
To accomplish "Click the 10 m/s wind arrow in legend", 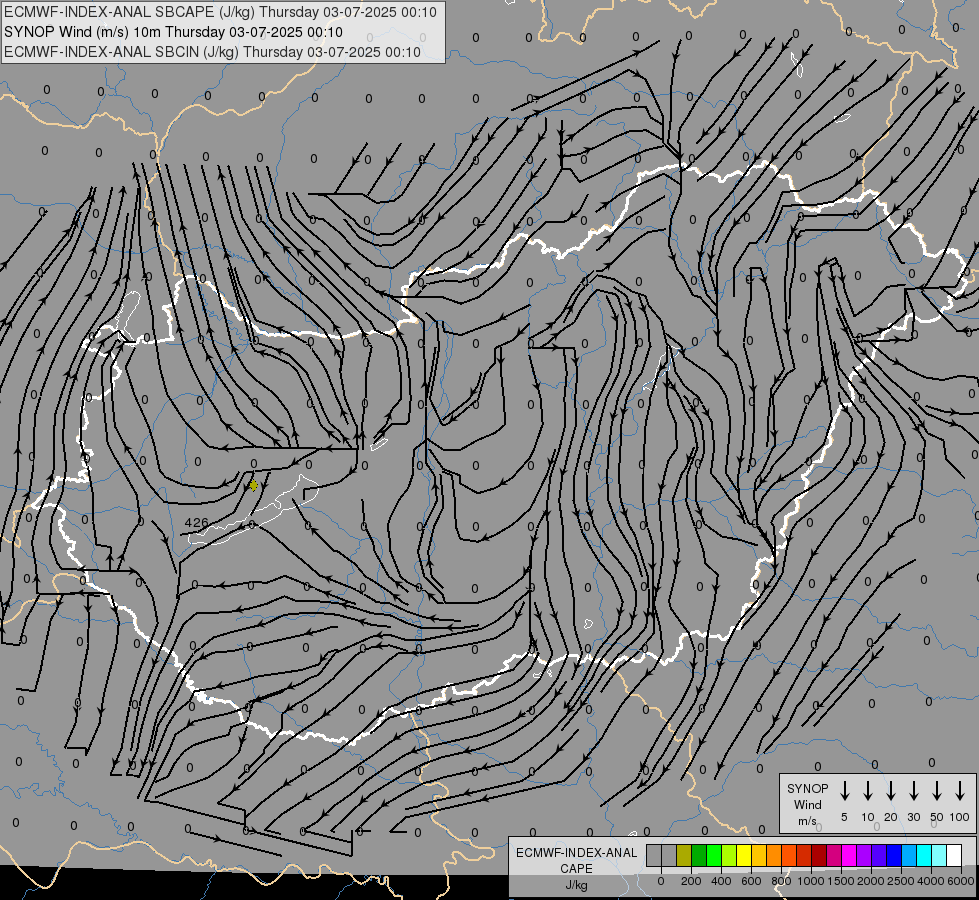I will click(x=868, y=791).
